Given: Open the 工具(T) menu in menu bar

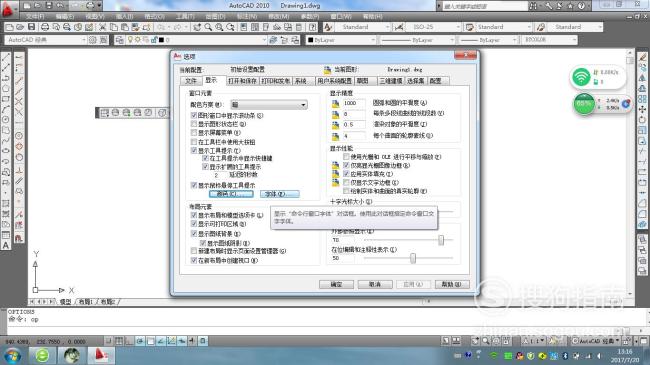Looking at the screenshot, I should (x=185, y=17).
